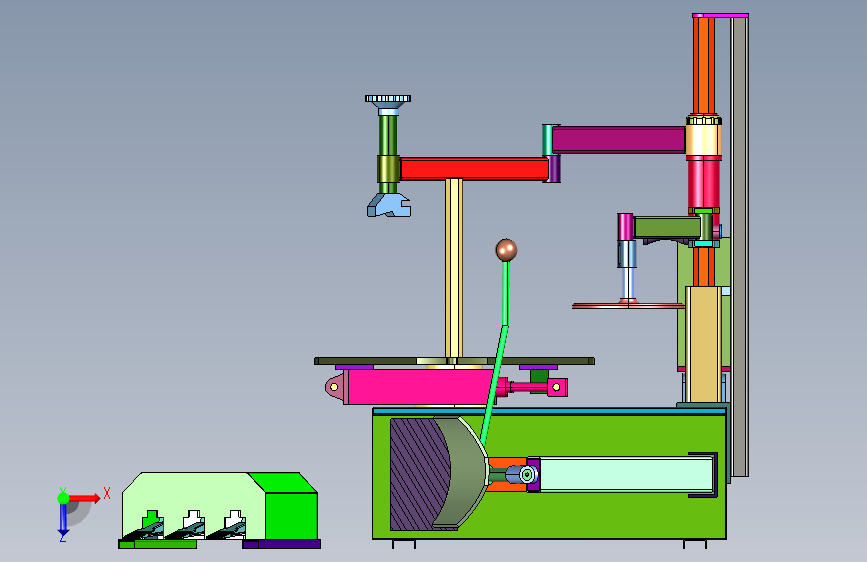Select the olive green lower side arm

tap(667, 227)
